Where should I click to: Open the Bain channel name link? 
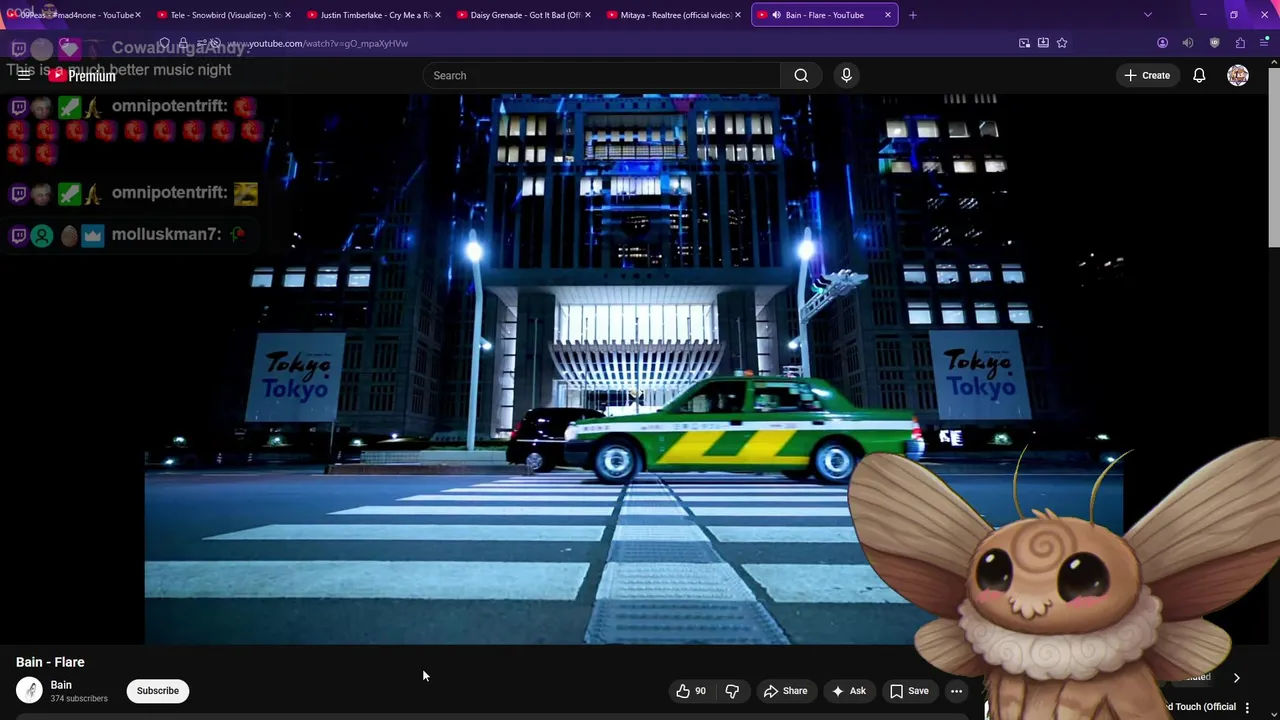pos(61,685)
